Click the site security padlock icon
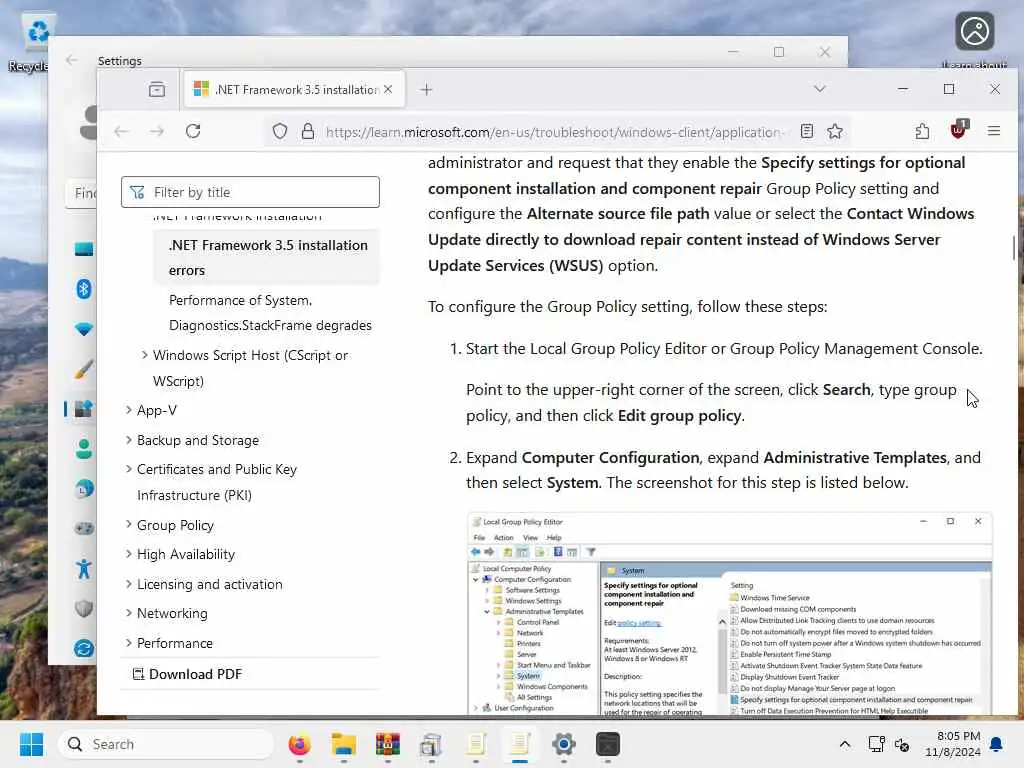This screenshot has width=1024, height=768. (x=308, y=131)
